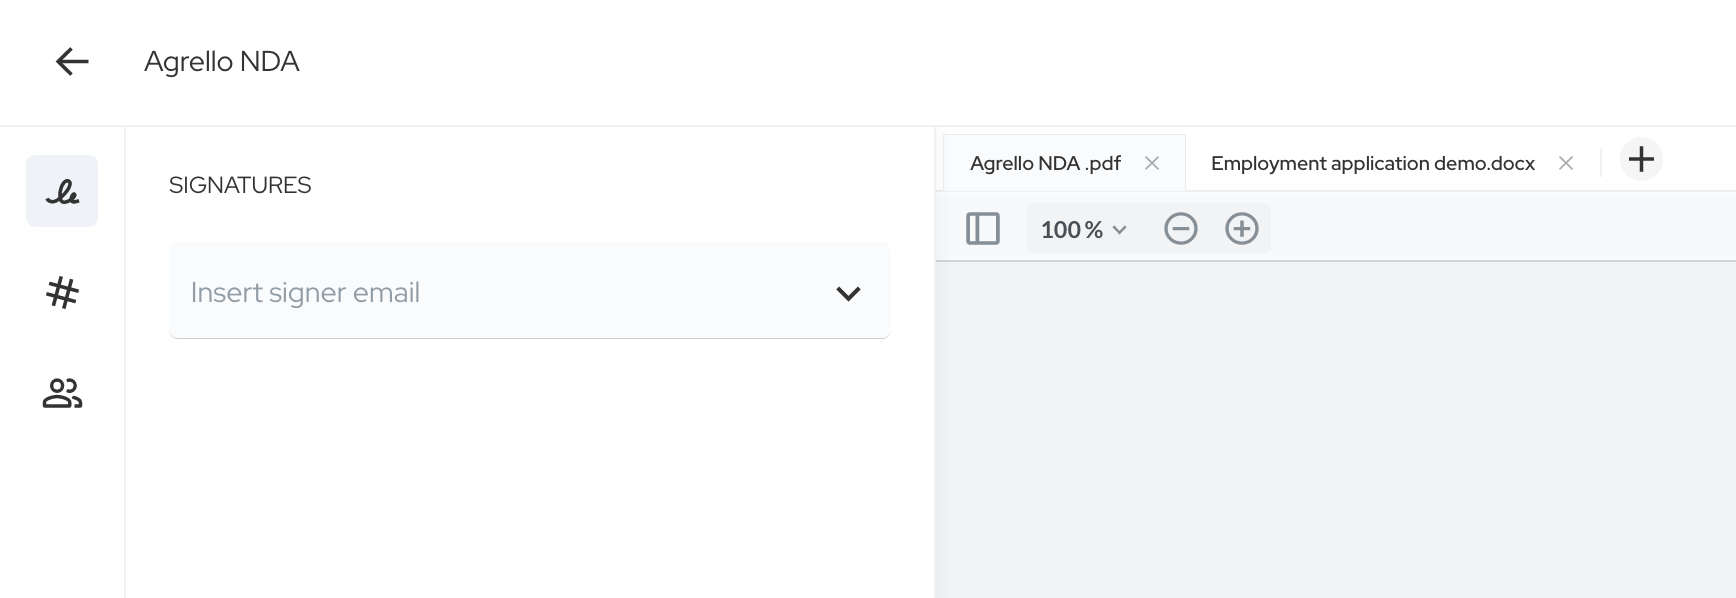
Task: Add a new document with plus button
Action: pos(1641,160)
